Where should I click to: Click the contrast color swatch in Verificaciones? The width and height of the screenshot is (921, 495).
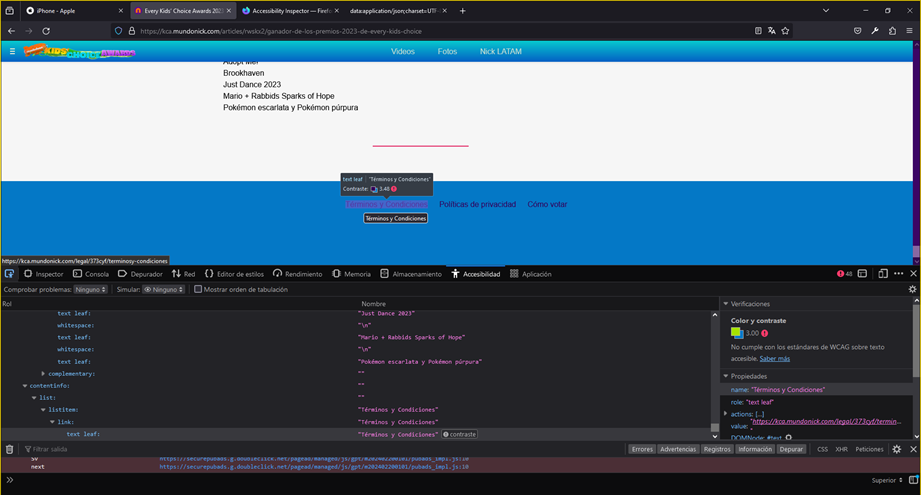[x=737, y=333]
